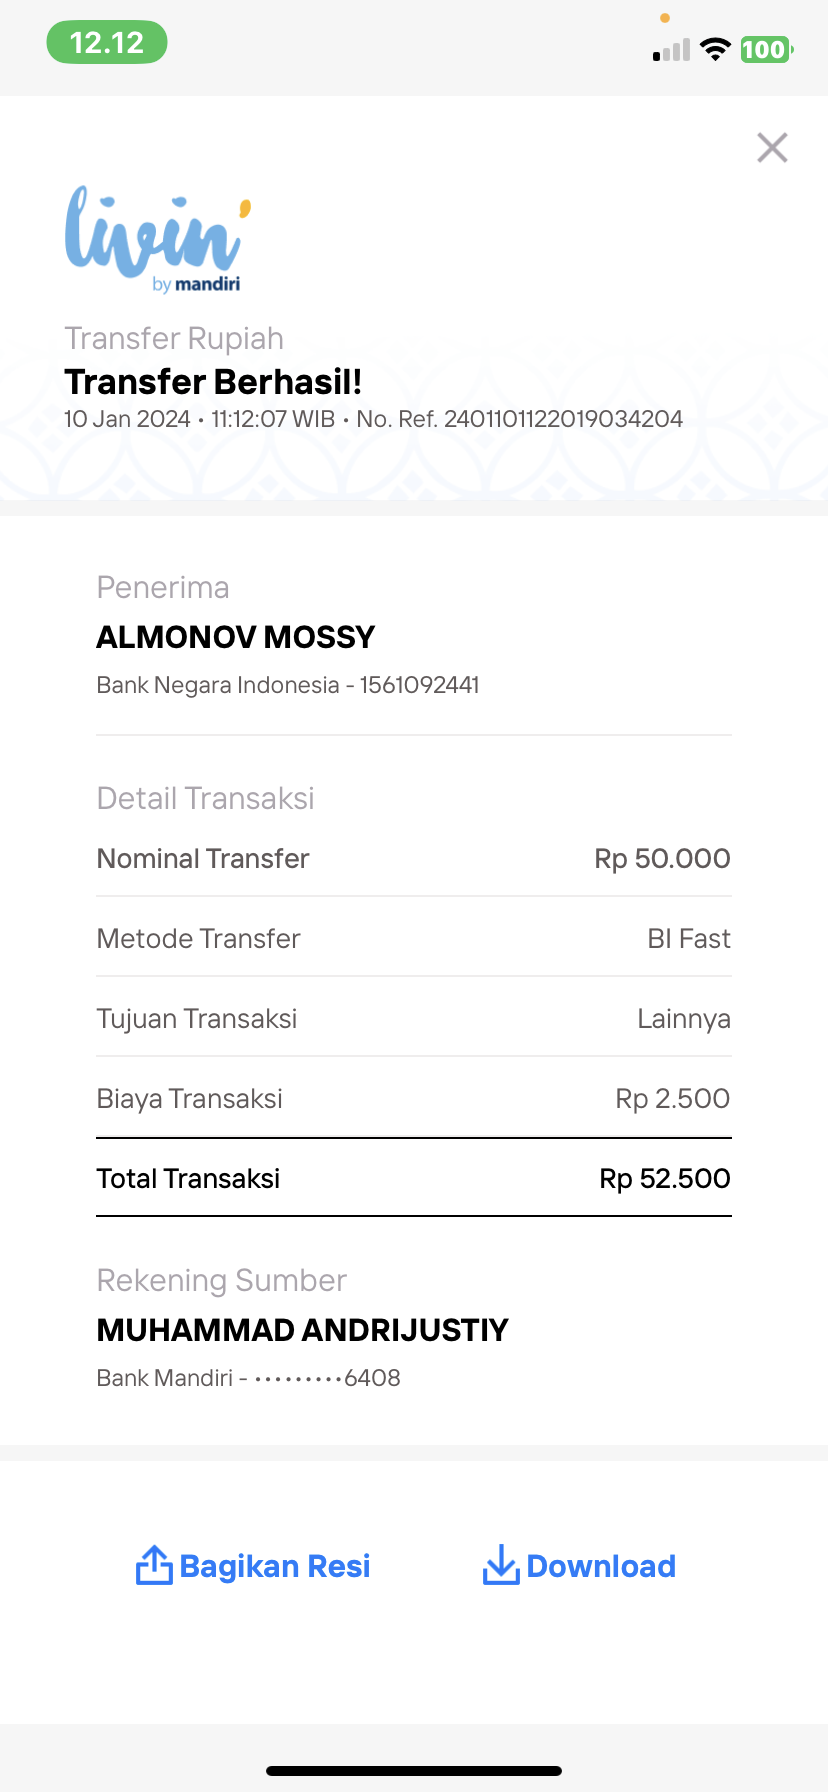Tap recipient name ALMONOV MOSSY
The height and width of the screenshot is (1792, 828).
[236, 637]
